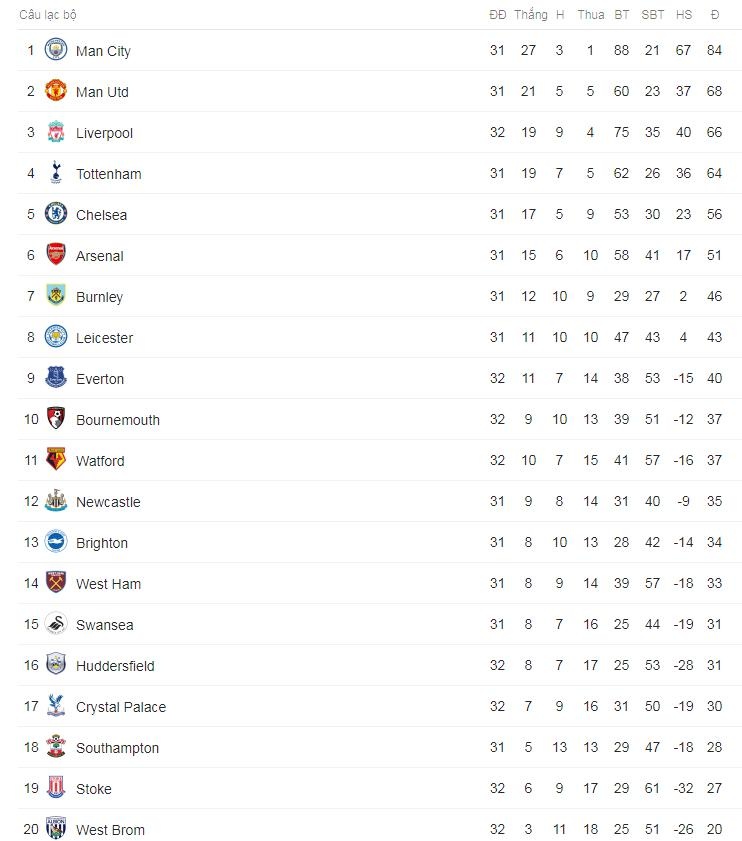The height and width of the screenshot is (841, 742).
Task: Click the Crystal Palace crest
Action: [x=56, y=707]
